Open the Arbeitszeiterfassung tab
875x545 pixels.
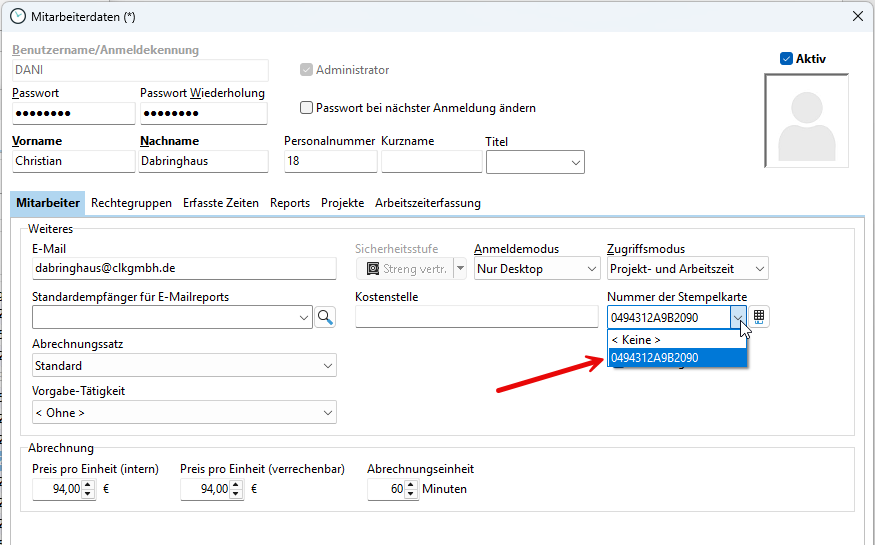[x=427, y=203]
